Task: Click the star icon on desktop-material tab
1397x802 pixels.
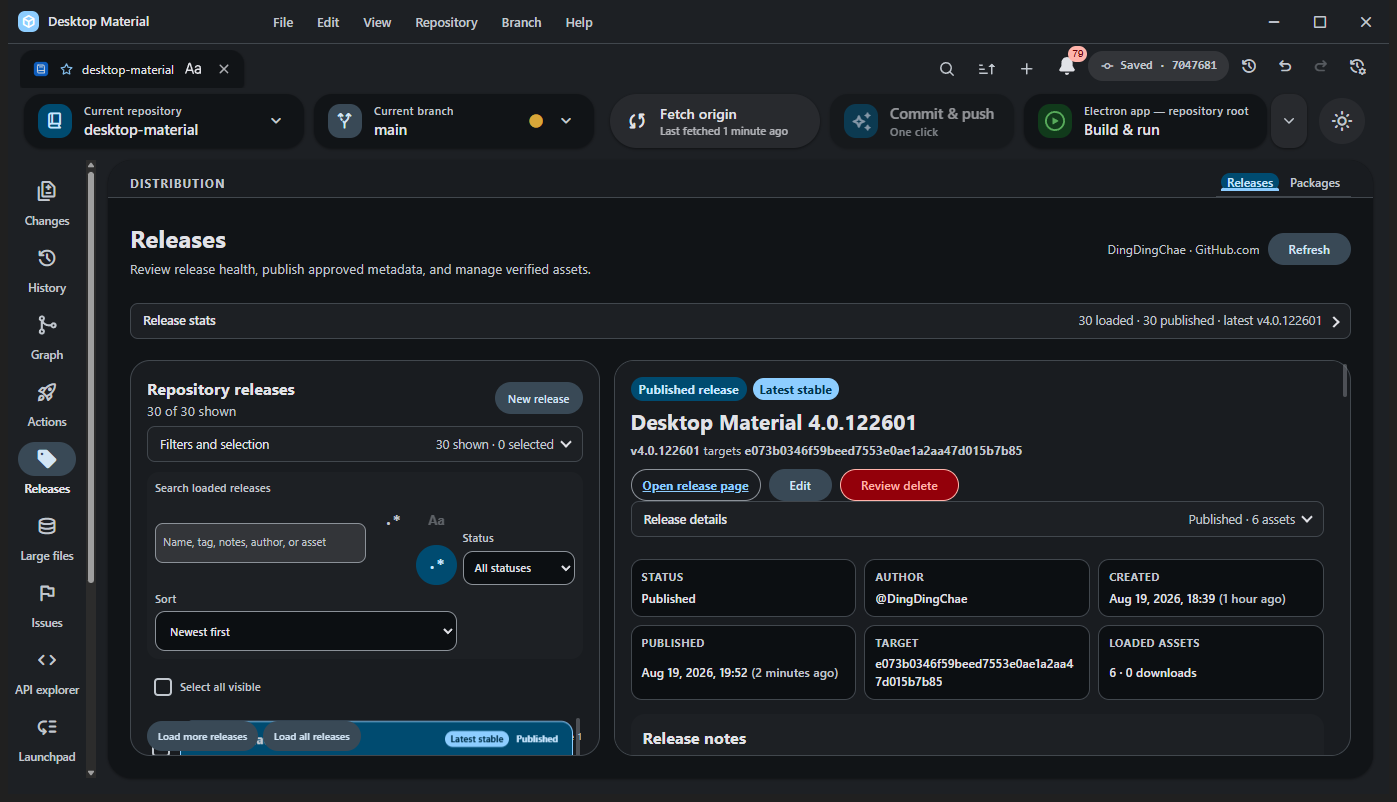Action: point(66,70)
